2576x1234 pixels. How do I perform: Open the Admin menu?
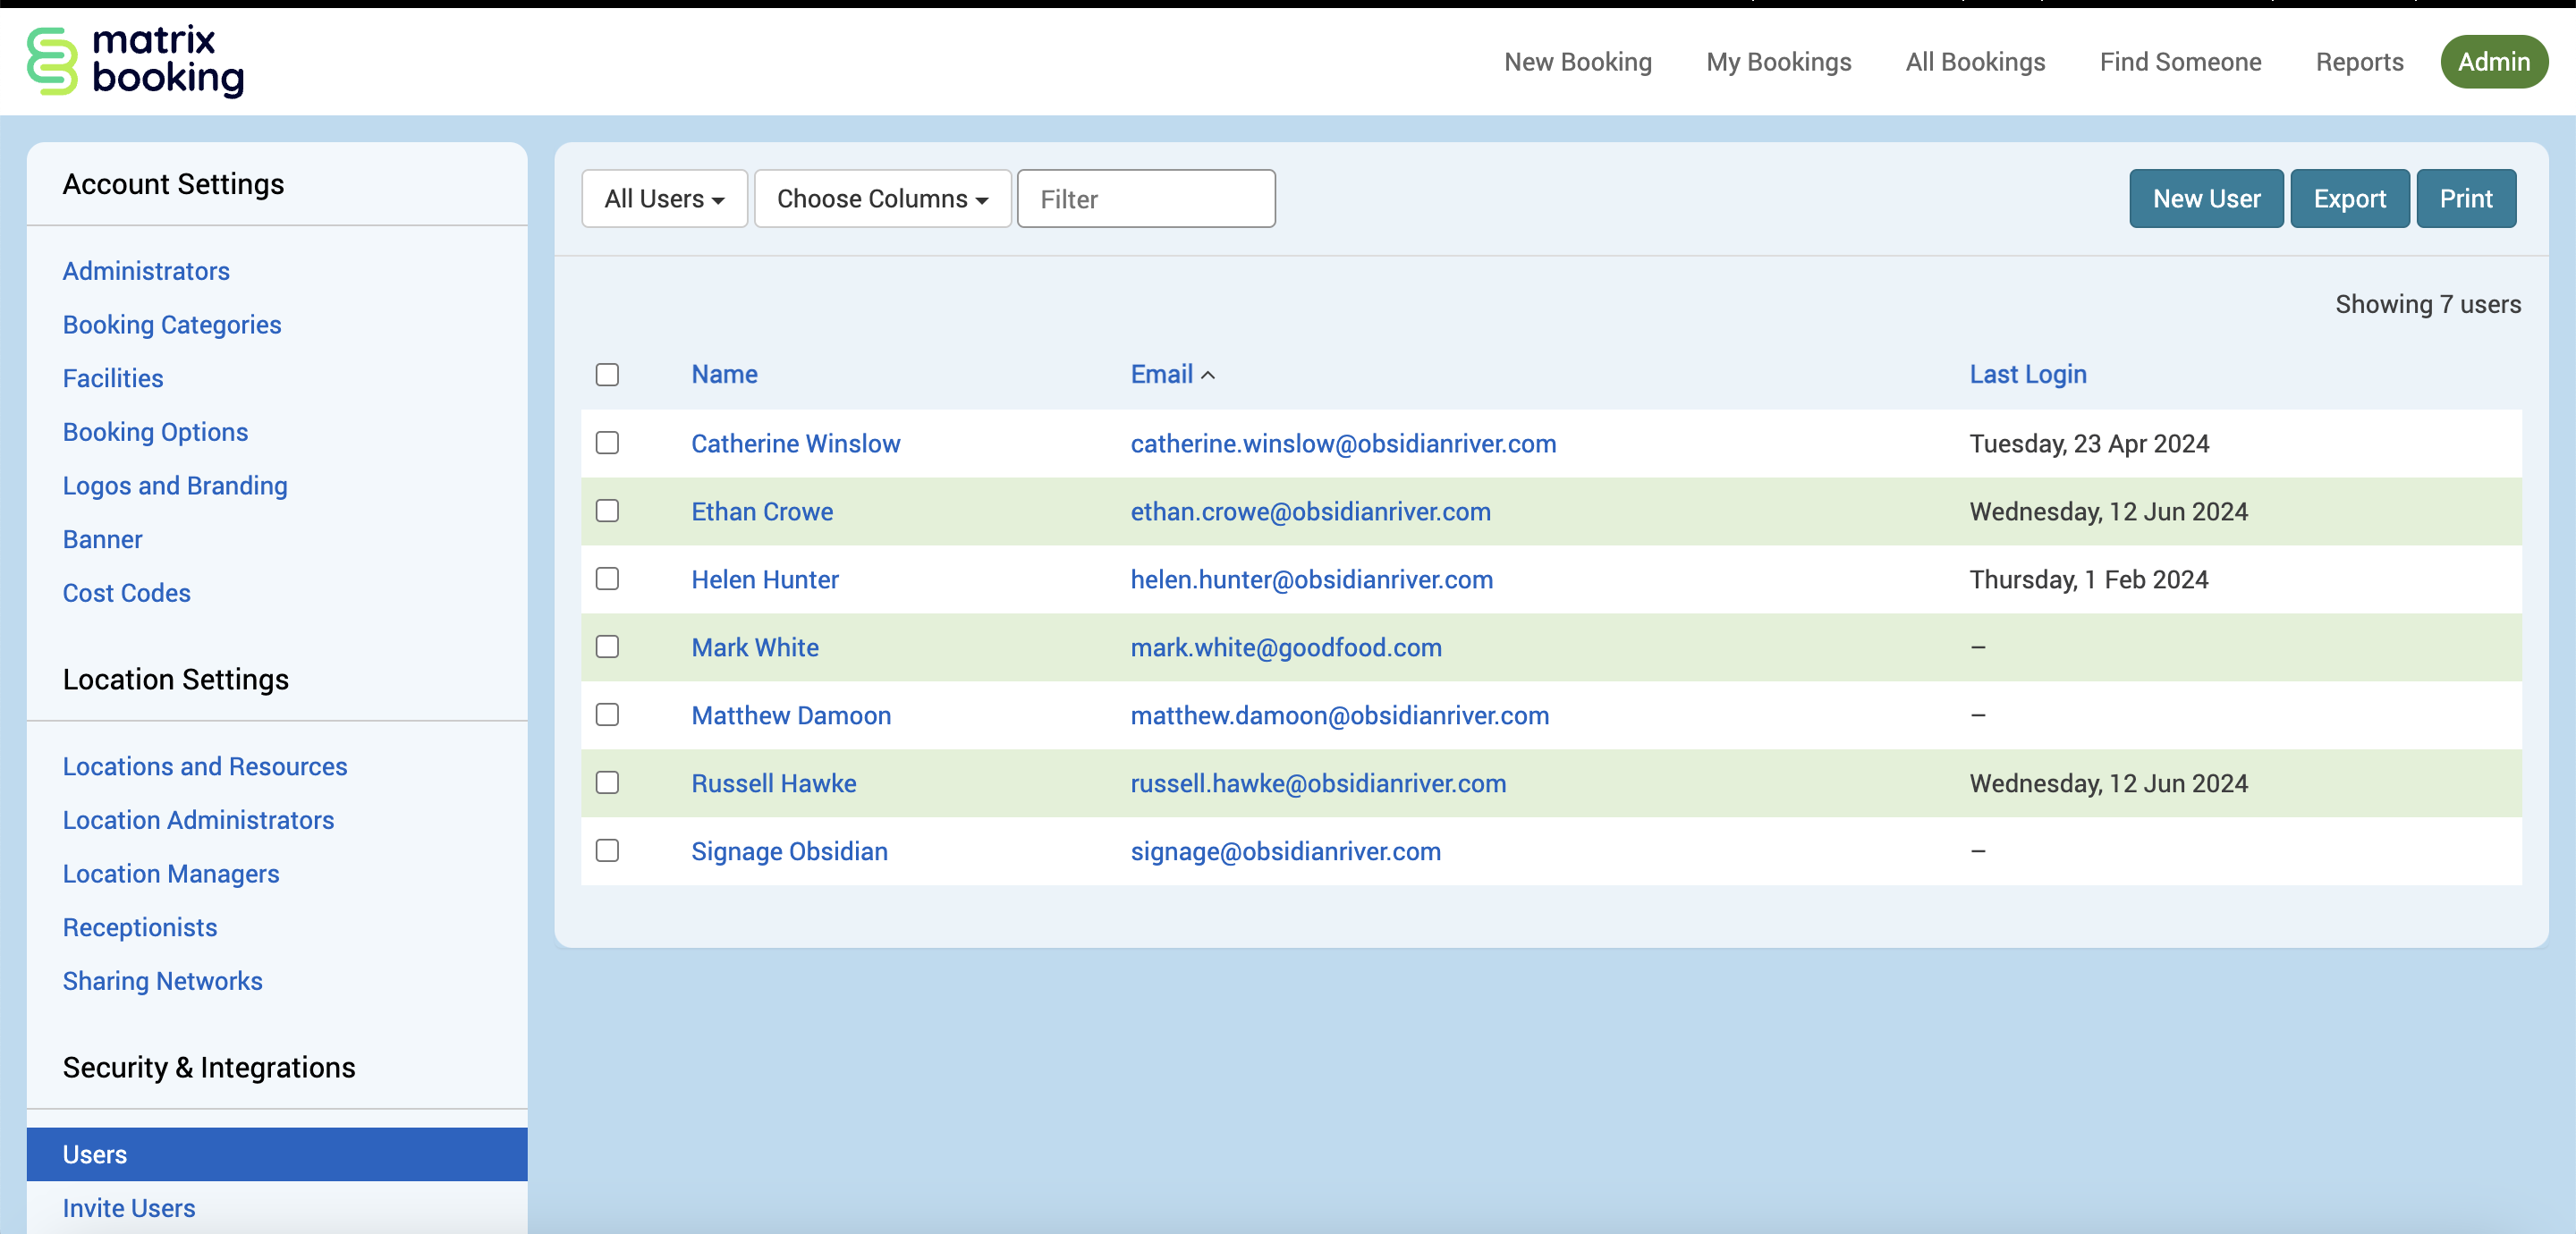[2493, 62]
